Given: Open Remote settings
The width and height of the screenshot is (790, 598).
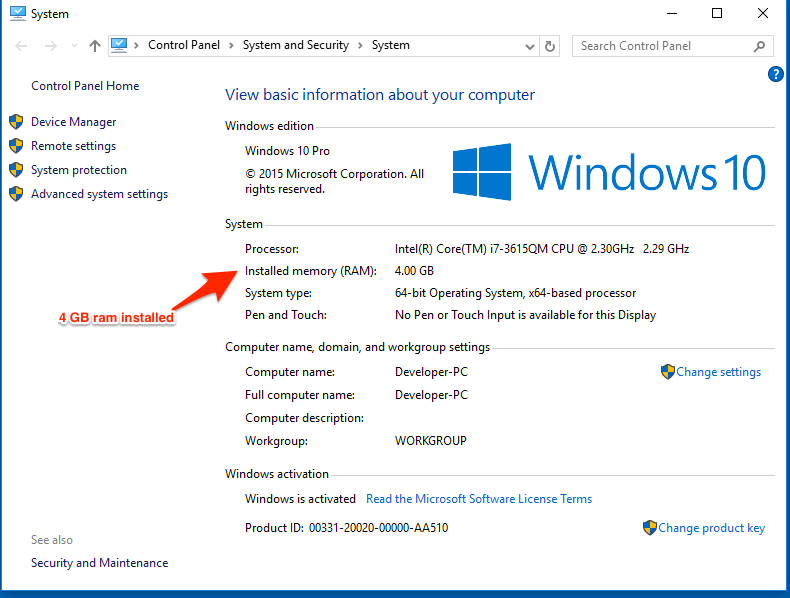Looking at the screenshot, I should click(x=74, y=146).
